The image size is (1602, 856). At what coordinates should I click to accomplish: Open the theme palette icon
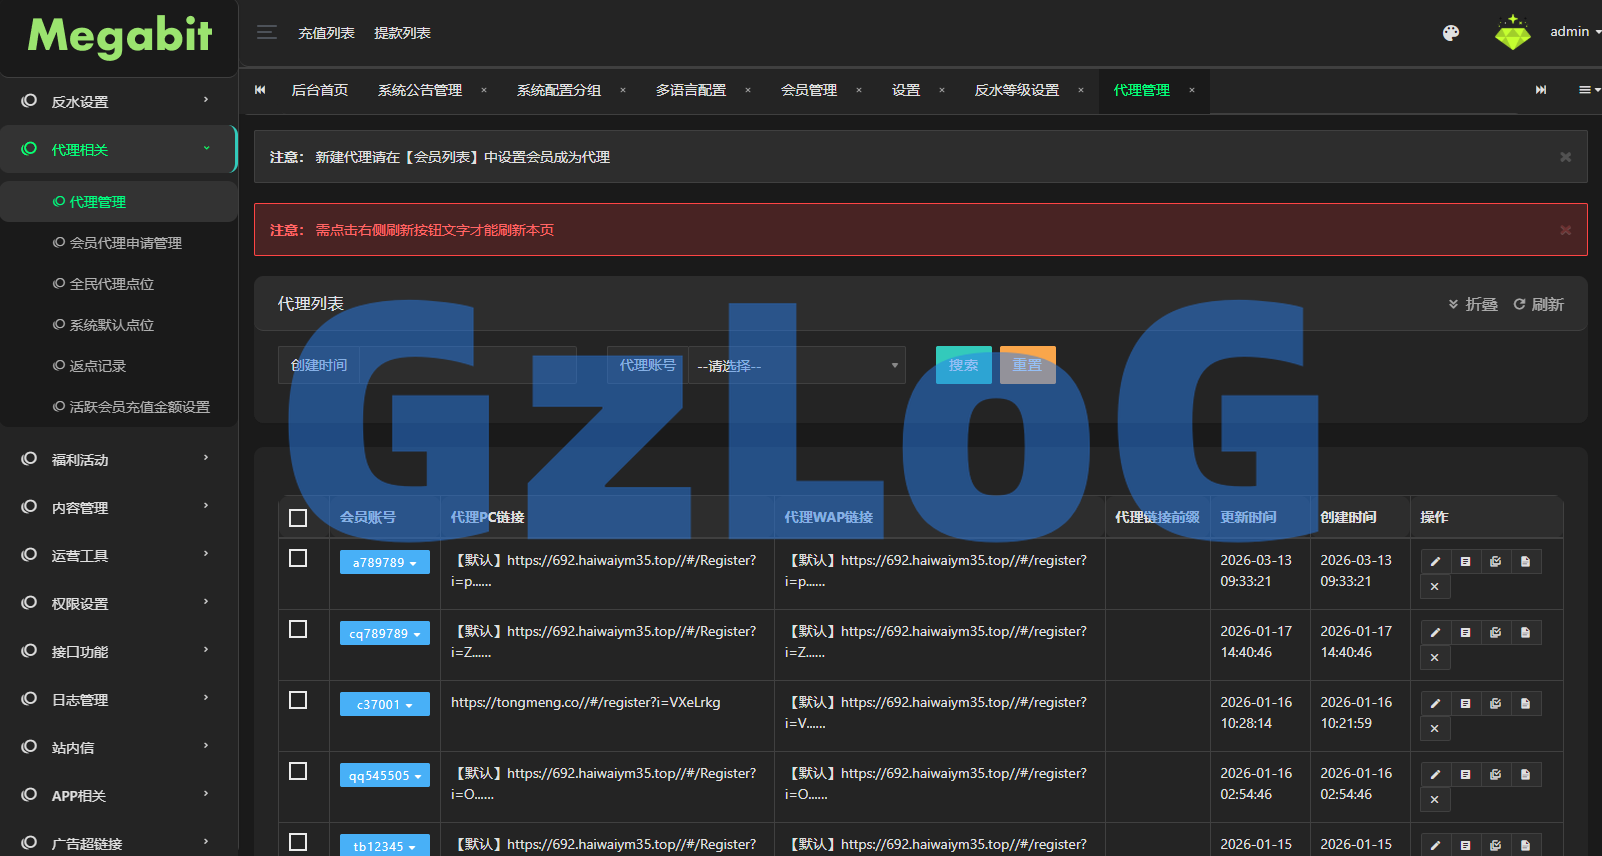[1450, 33]
